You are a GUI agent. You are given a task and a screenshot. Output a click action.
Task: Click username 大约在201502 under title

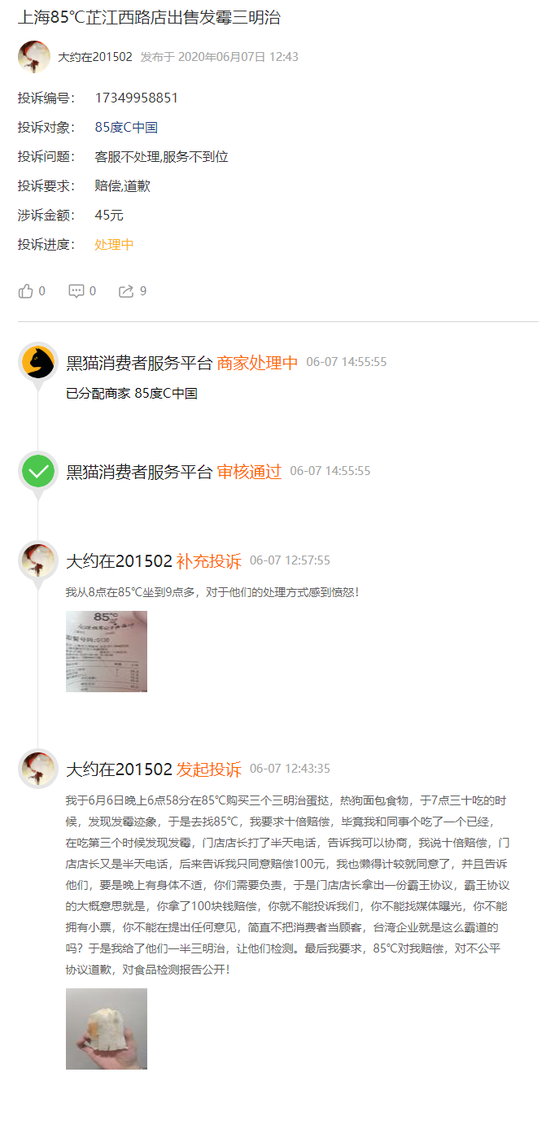[95, 57]
